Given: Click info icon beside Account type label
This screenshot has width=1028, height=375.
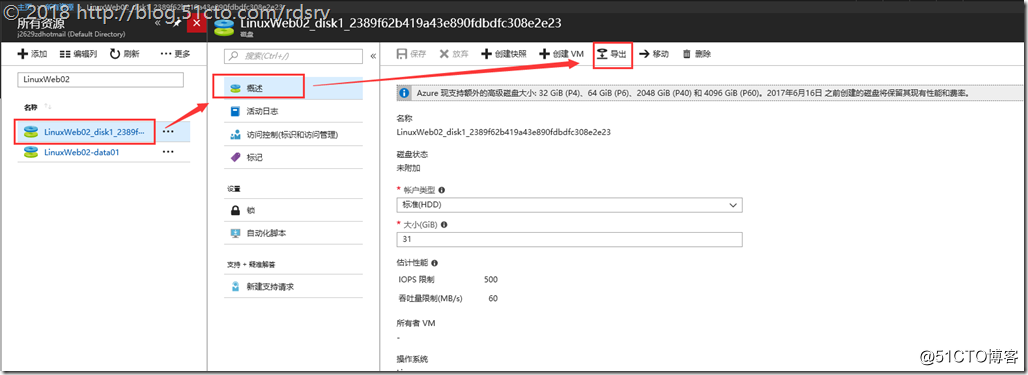Looking at the screenshot, I should [x=441, y=190].
